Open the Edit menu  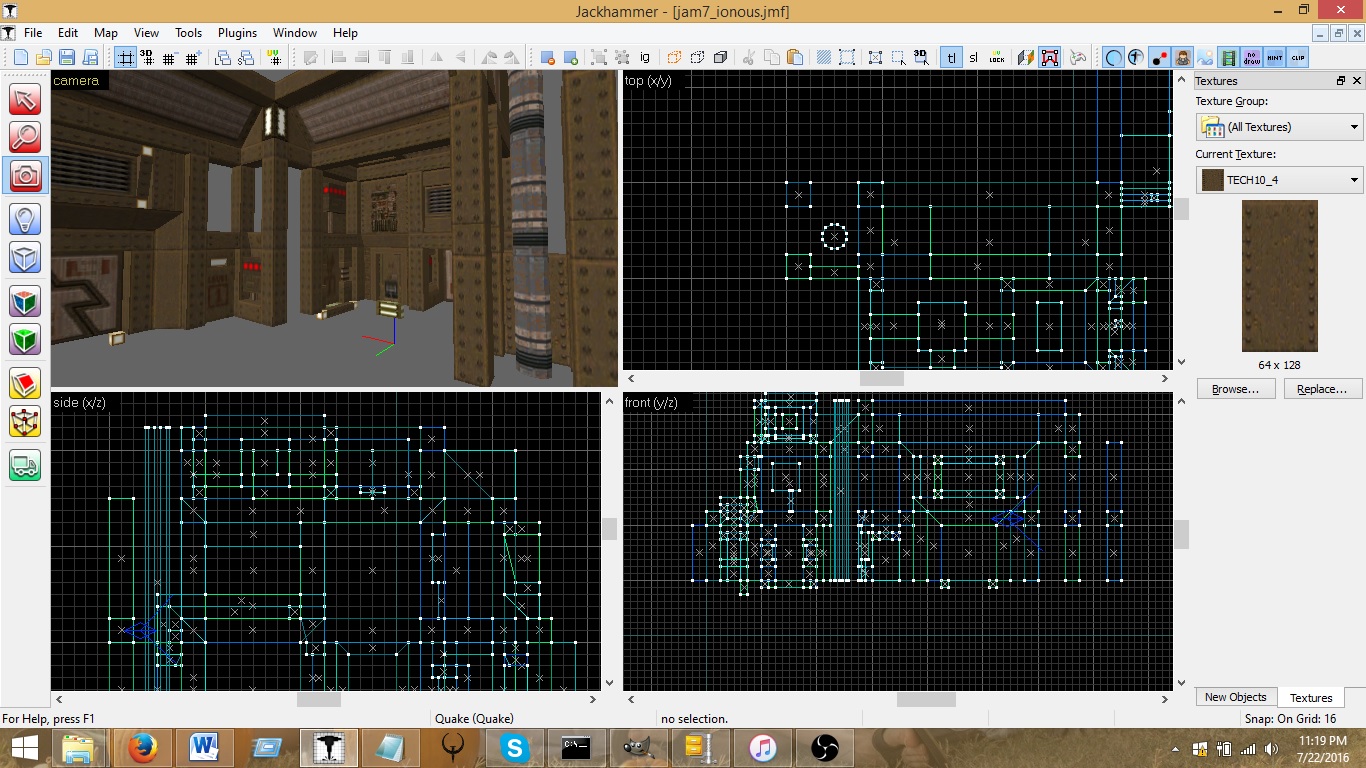tap(68, 33)
